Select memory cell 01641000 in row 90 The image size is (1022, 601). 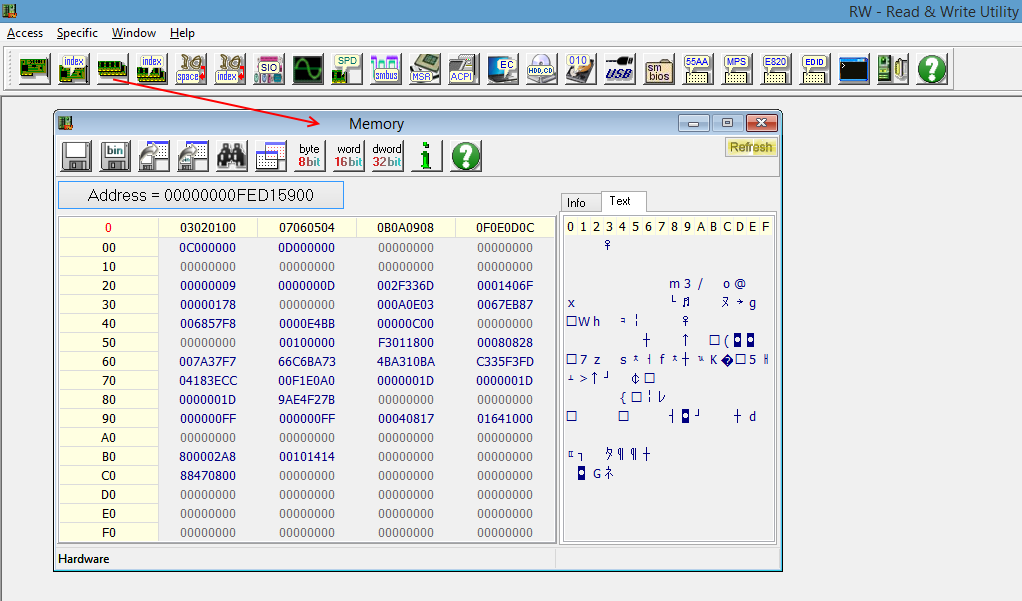point(504,418)
